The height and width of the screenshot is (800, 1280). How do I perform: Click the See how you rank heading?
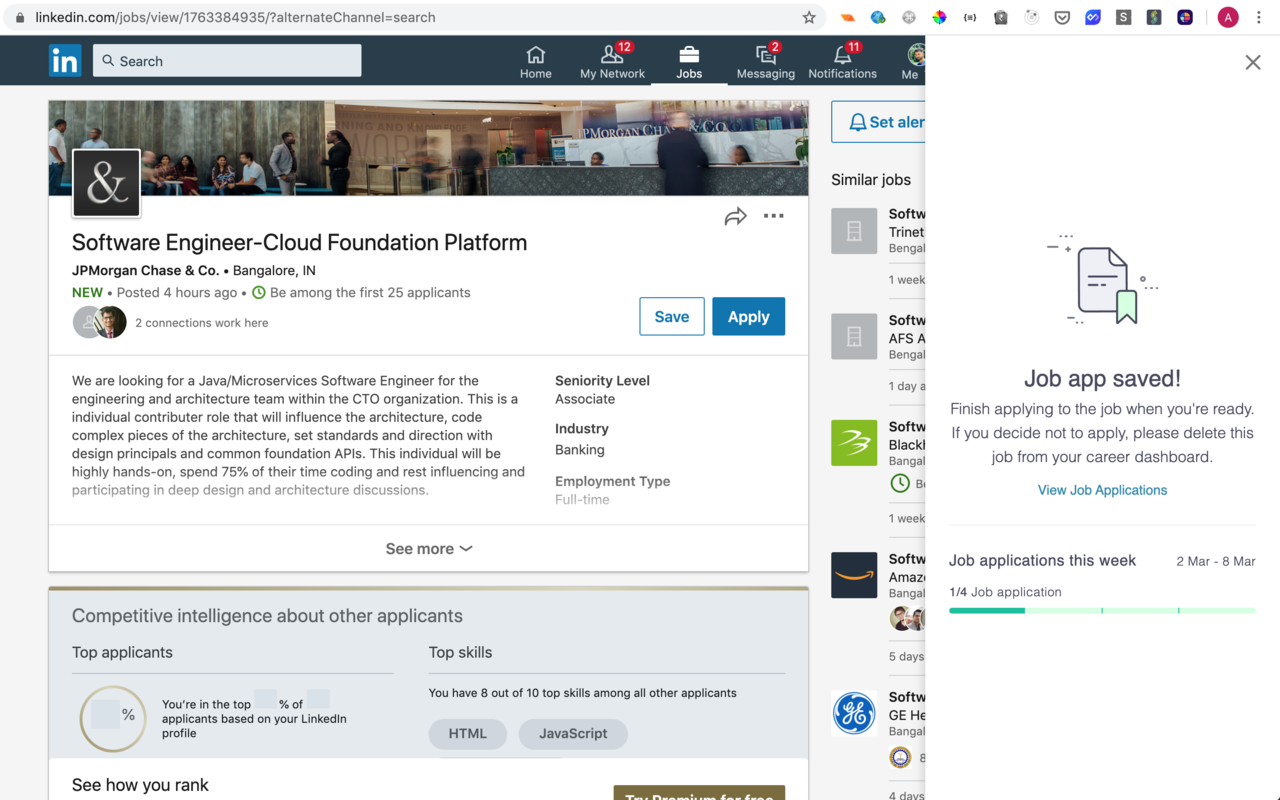tap(140, 785)
